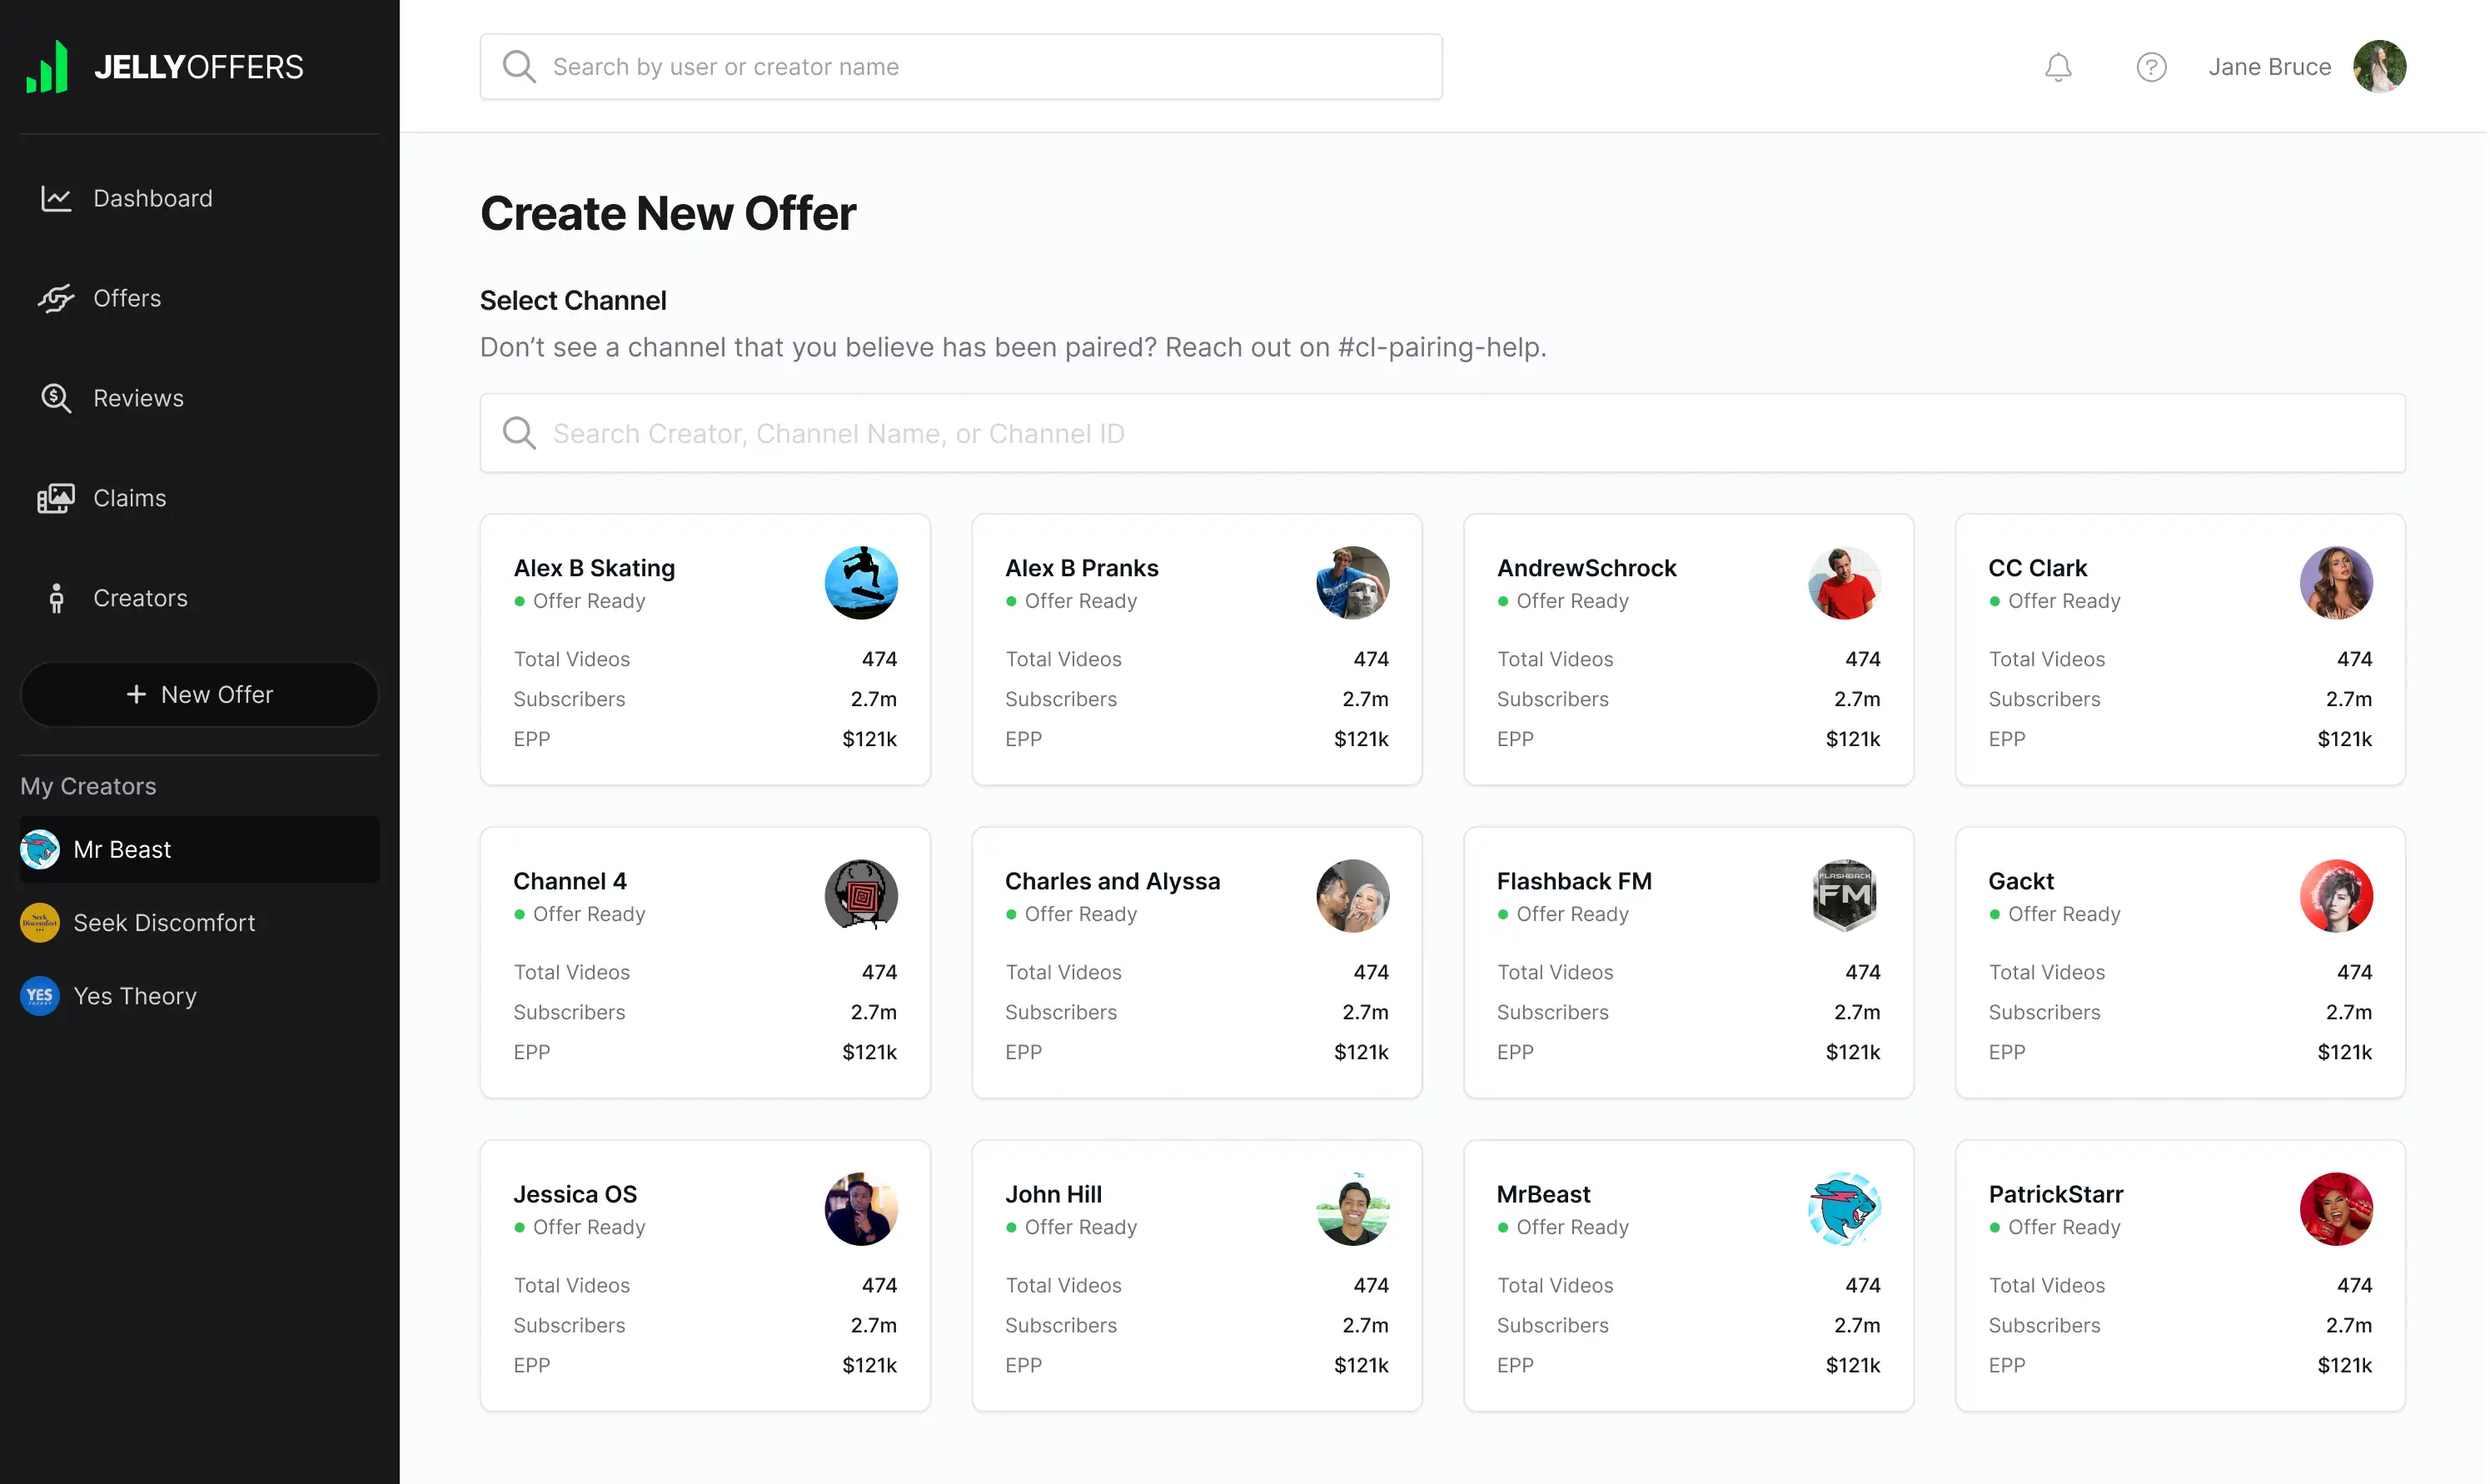Open the help question mark icon

pyautogui.click(x=2151, y=67)
